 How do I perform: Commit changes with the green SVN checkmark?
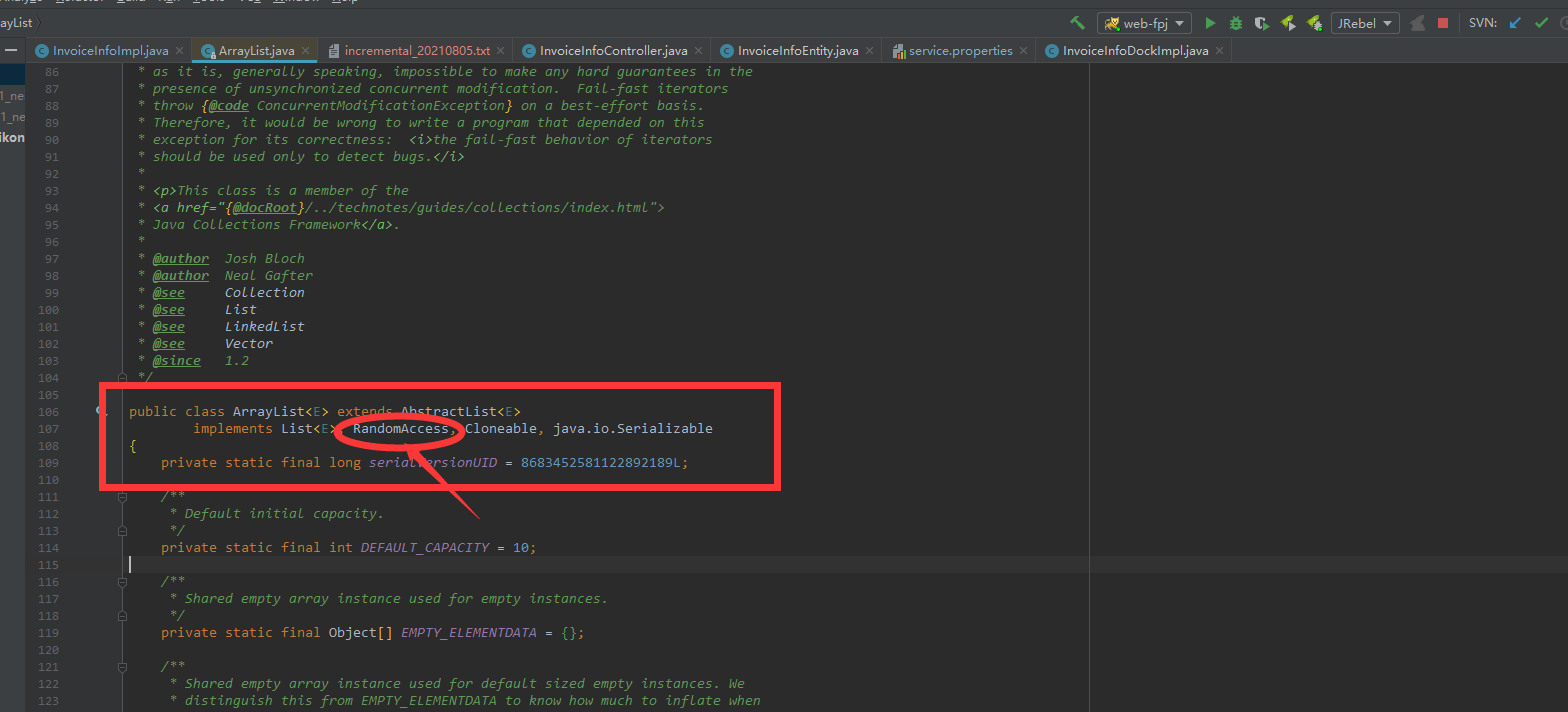[x=1542, y=23]
